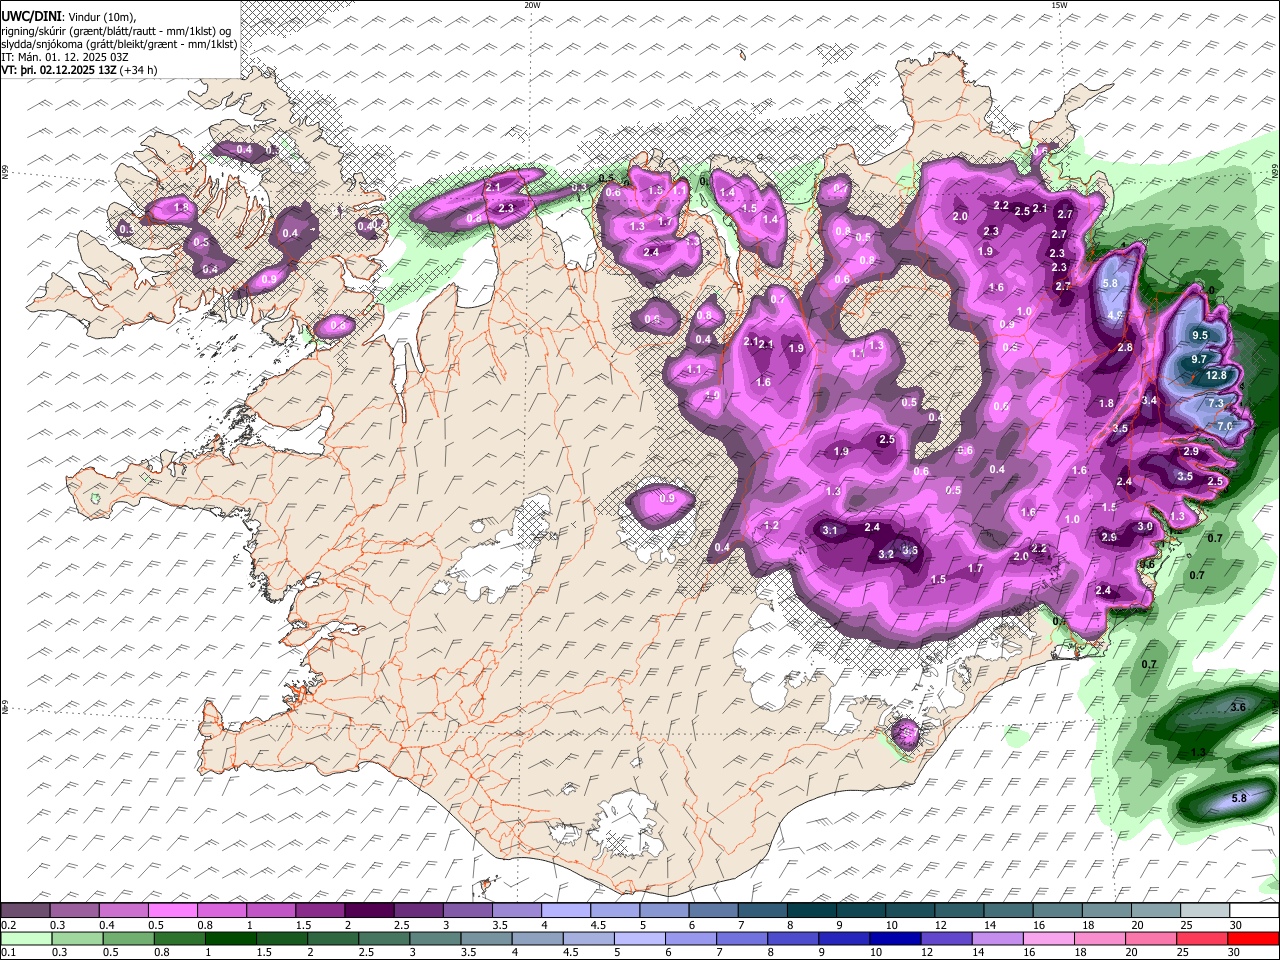Pick the slate blue 6 swatch, upper legend
The image size is (1280, 960).
click(x=714, y=911)
